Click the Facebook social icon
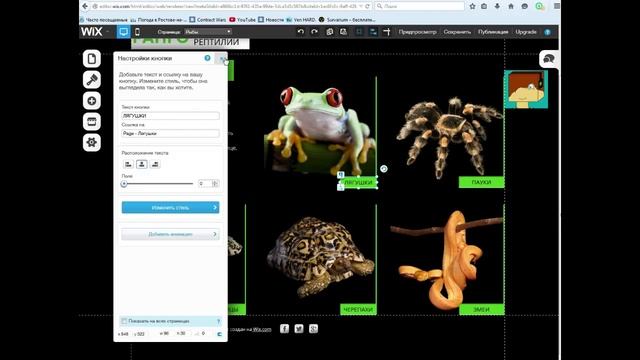 (284, 329)
